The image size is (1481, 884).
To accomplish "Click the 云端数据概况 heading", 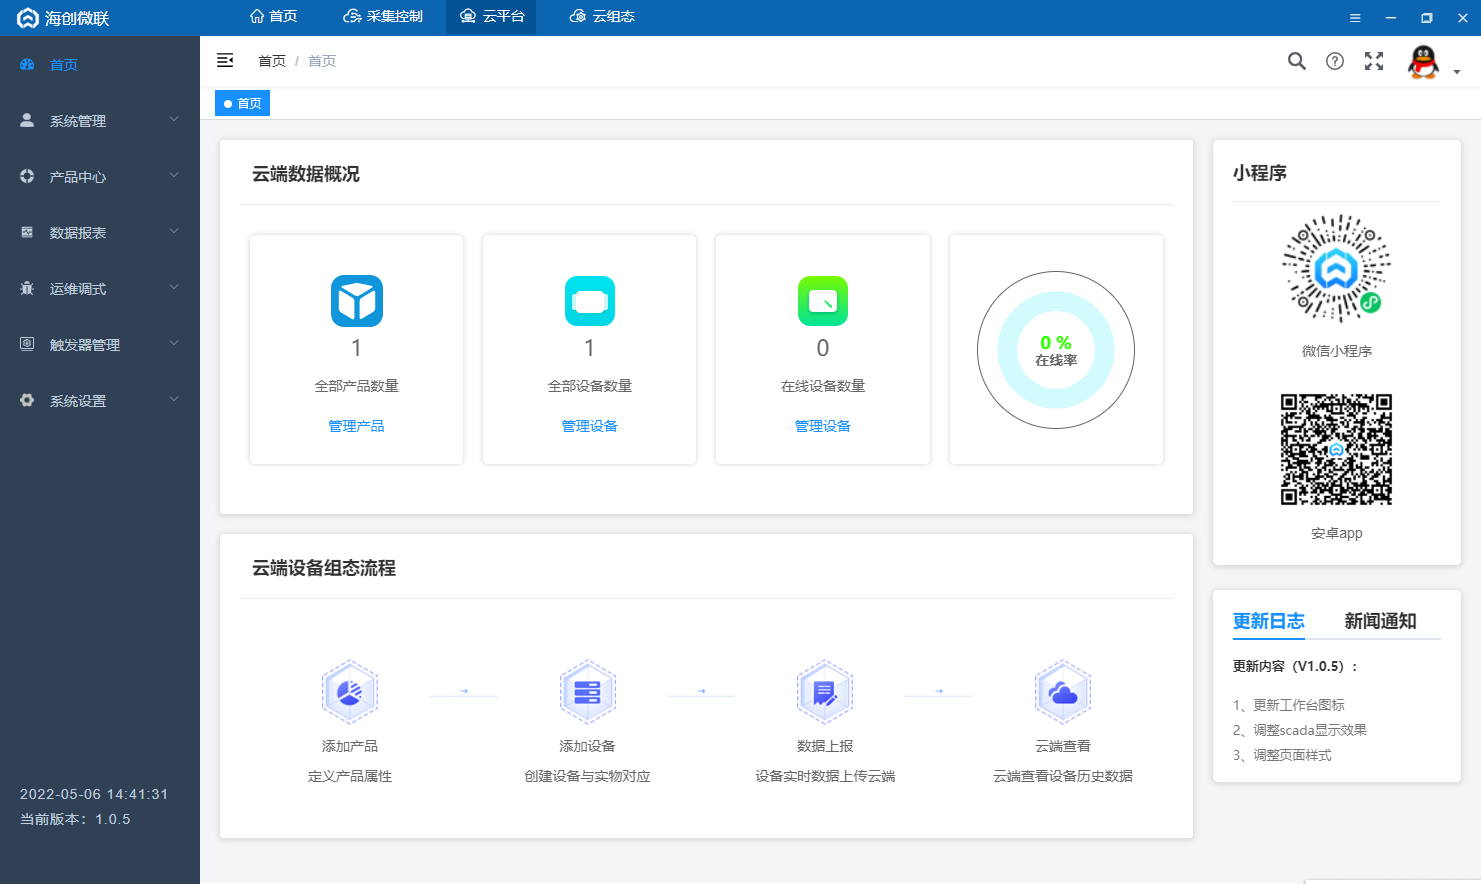I will (x=306, y=174).
